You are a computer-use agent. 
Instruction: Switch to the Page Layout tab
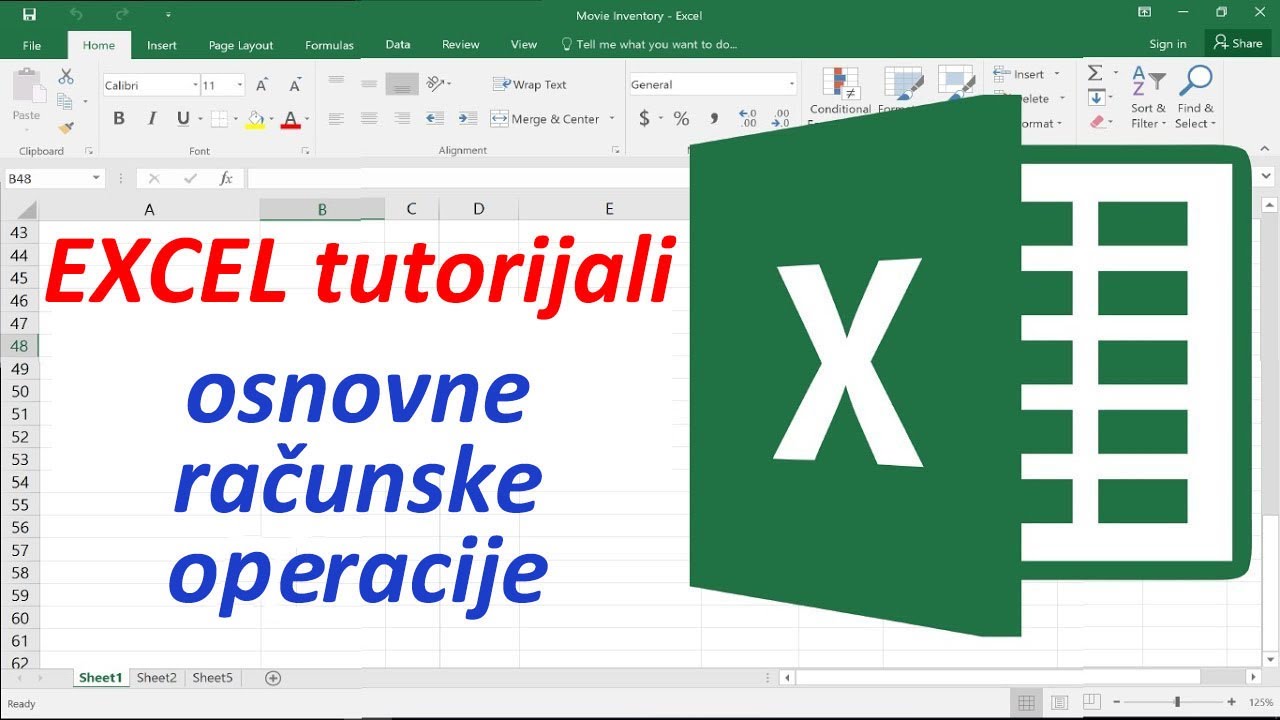point(241,45)
